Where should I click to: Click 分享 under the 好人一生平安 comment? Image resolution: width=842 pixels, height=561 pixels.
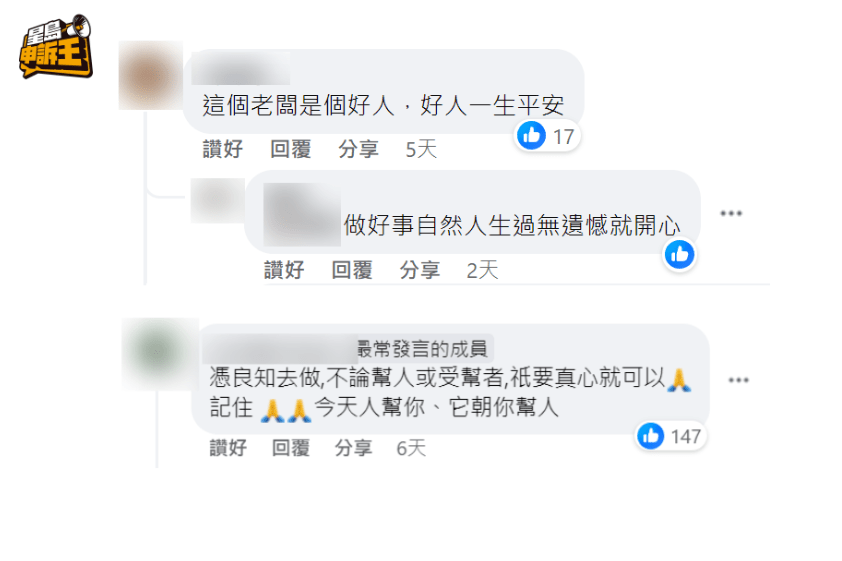359,149
